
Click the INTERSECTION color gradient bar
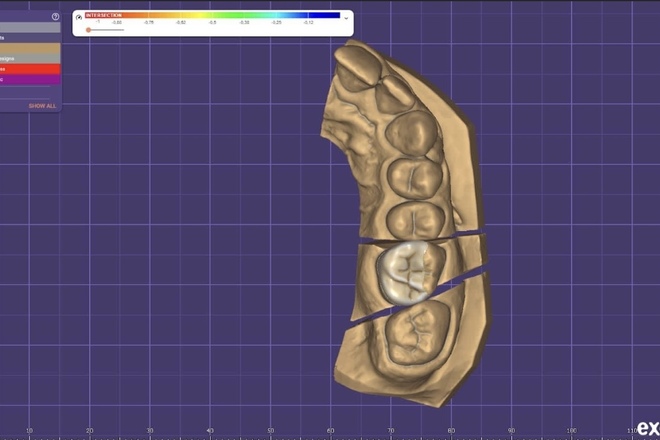tap(213, 15)
